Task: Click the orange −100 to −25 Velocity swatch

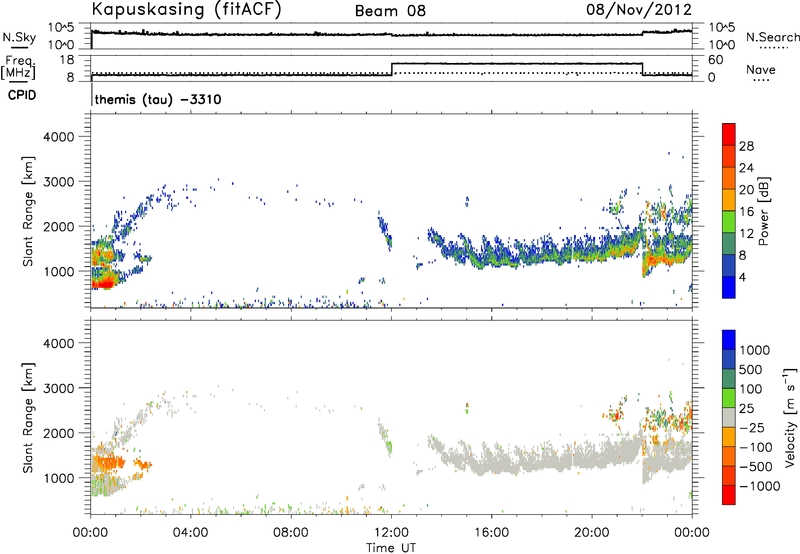Action: pyautogui.click(x=729, y=437)
